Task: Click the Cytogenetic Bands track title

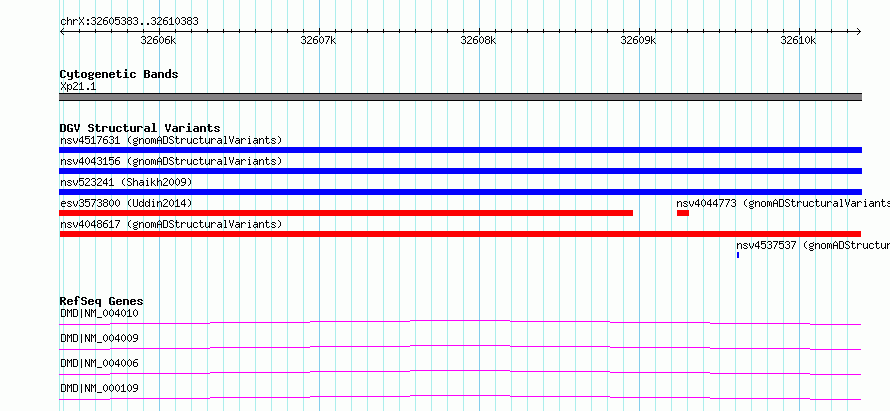Action: click(x=119, y=74)
